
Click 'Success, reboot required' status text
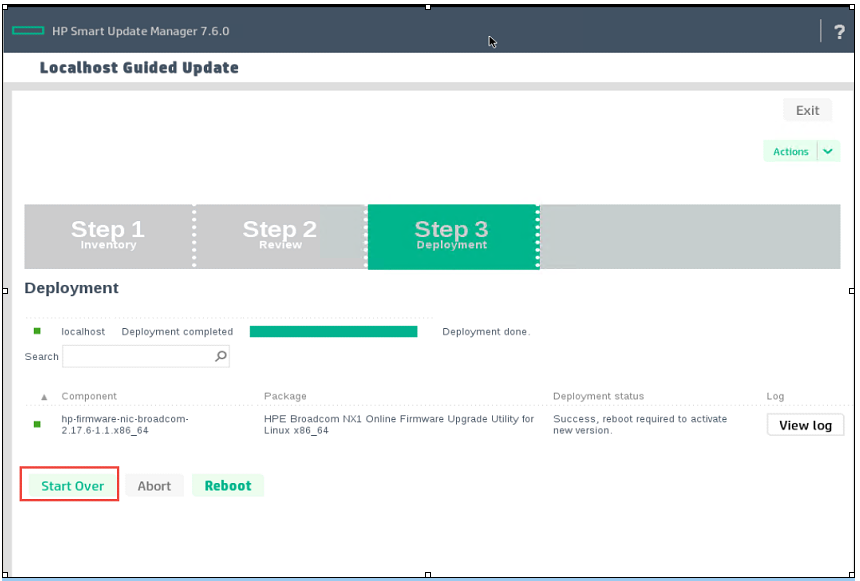(x=640, y=425)
